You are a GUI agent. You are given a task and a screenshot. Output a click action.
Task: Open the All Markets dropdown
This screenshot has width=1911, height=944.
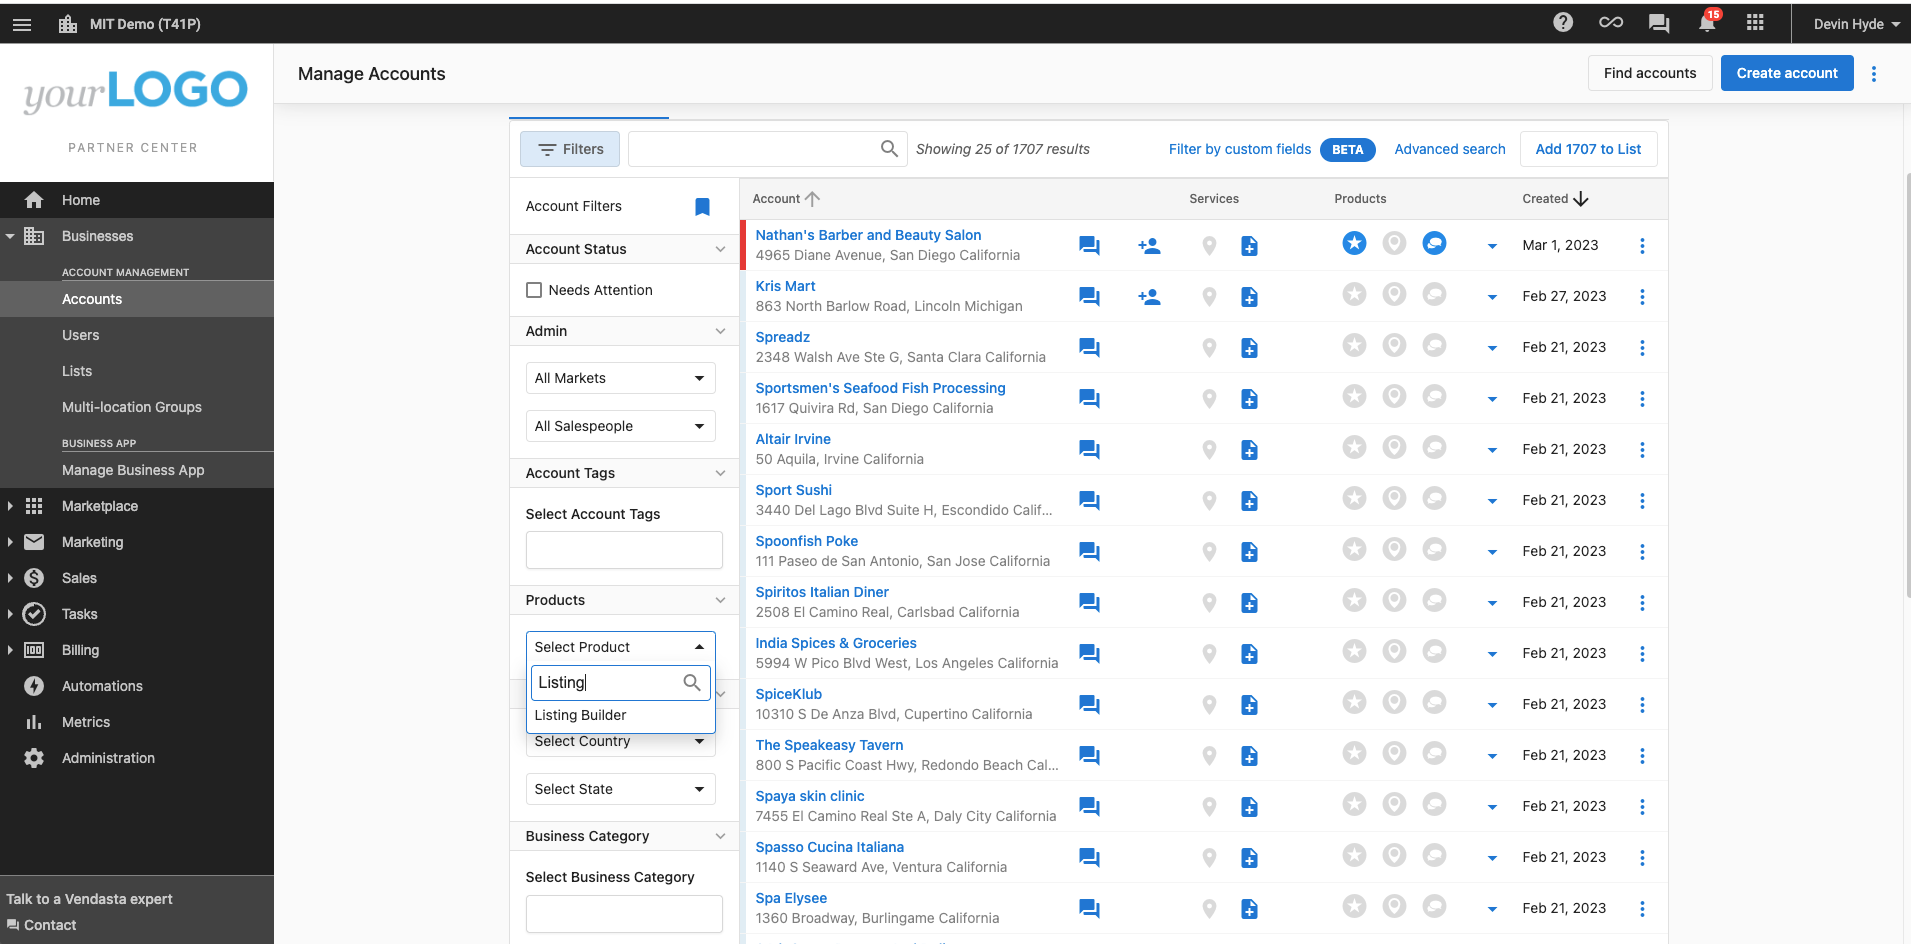point(621,378)
